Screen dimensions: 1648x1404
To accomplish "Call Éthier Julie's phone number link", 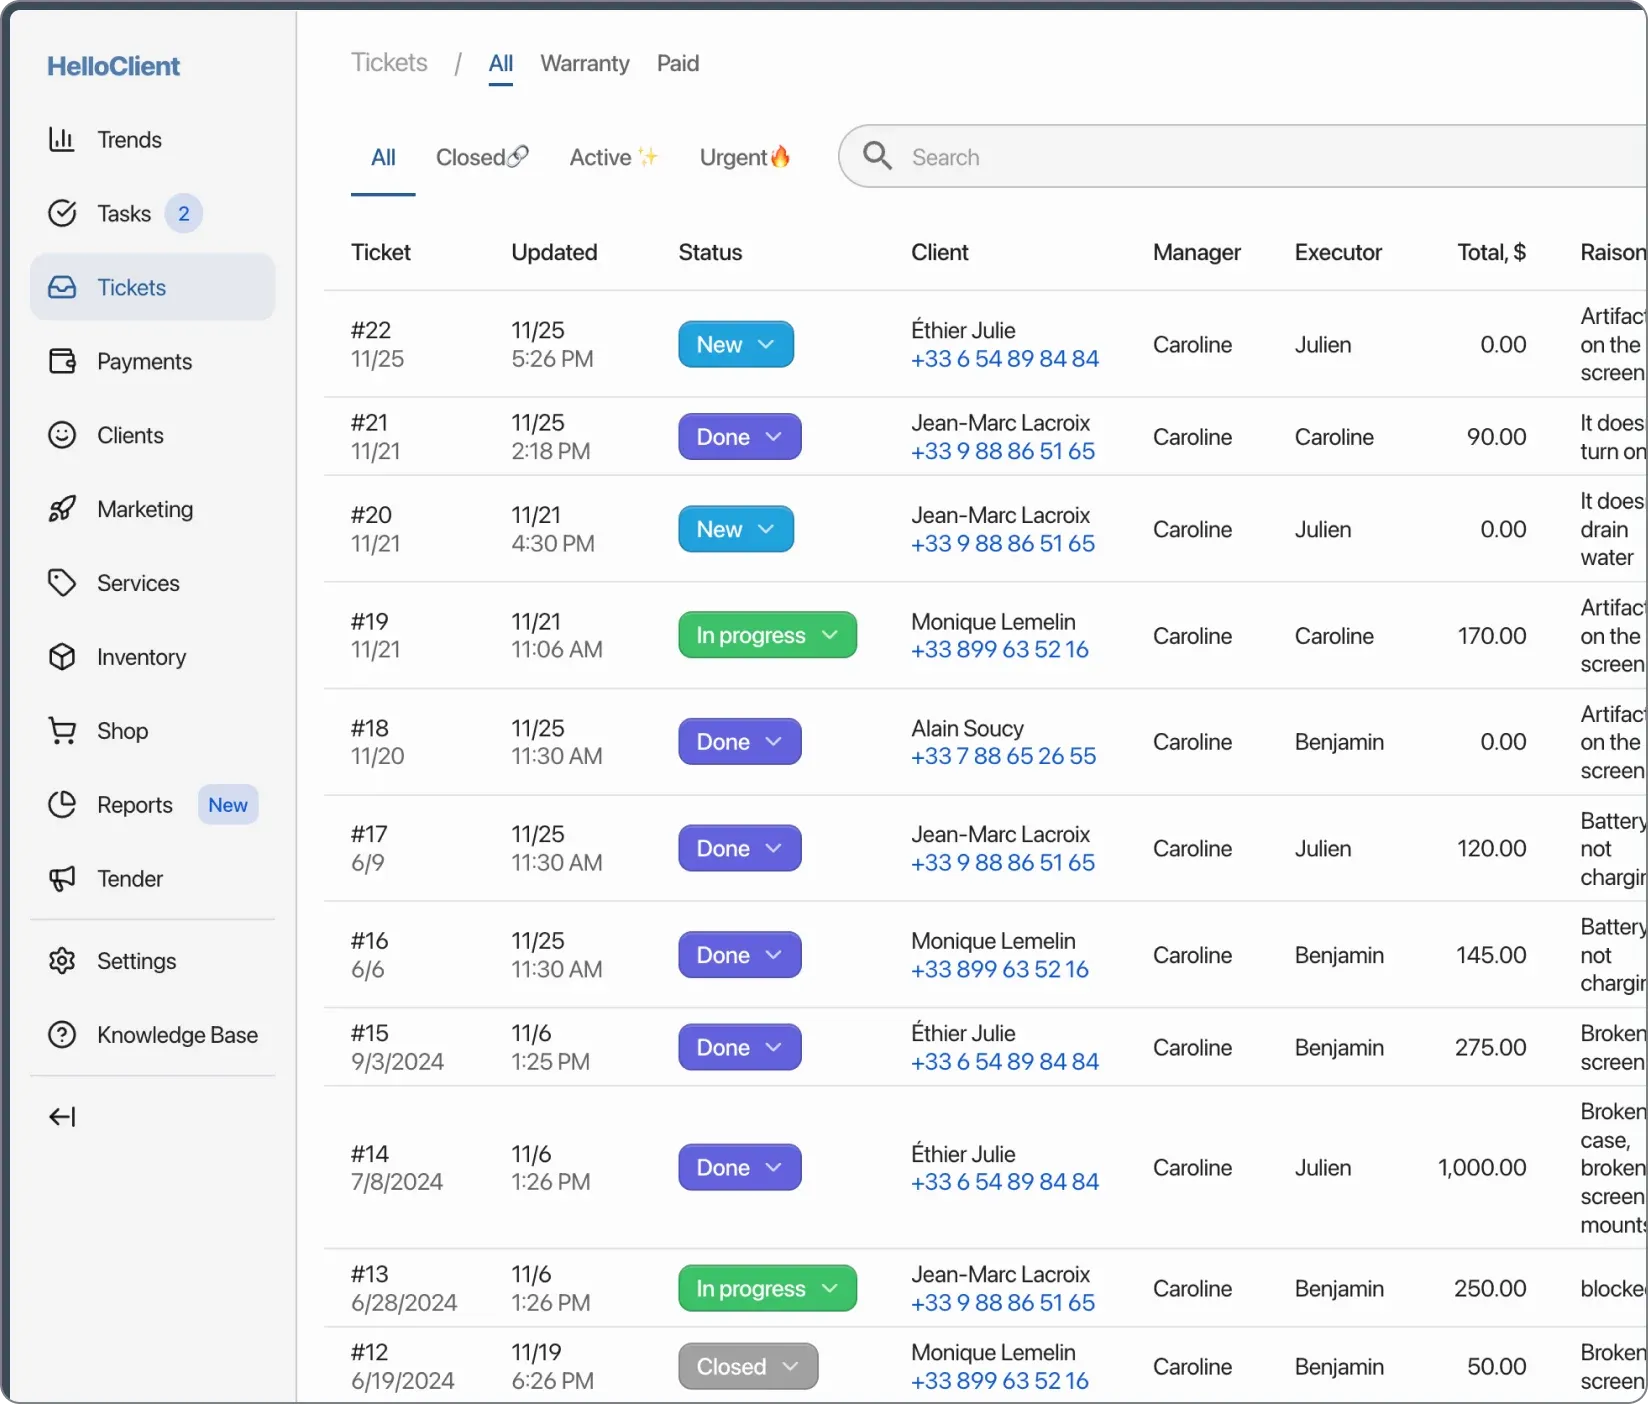I will (x=1004, y=359).
